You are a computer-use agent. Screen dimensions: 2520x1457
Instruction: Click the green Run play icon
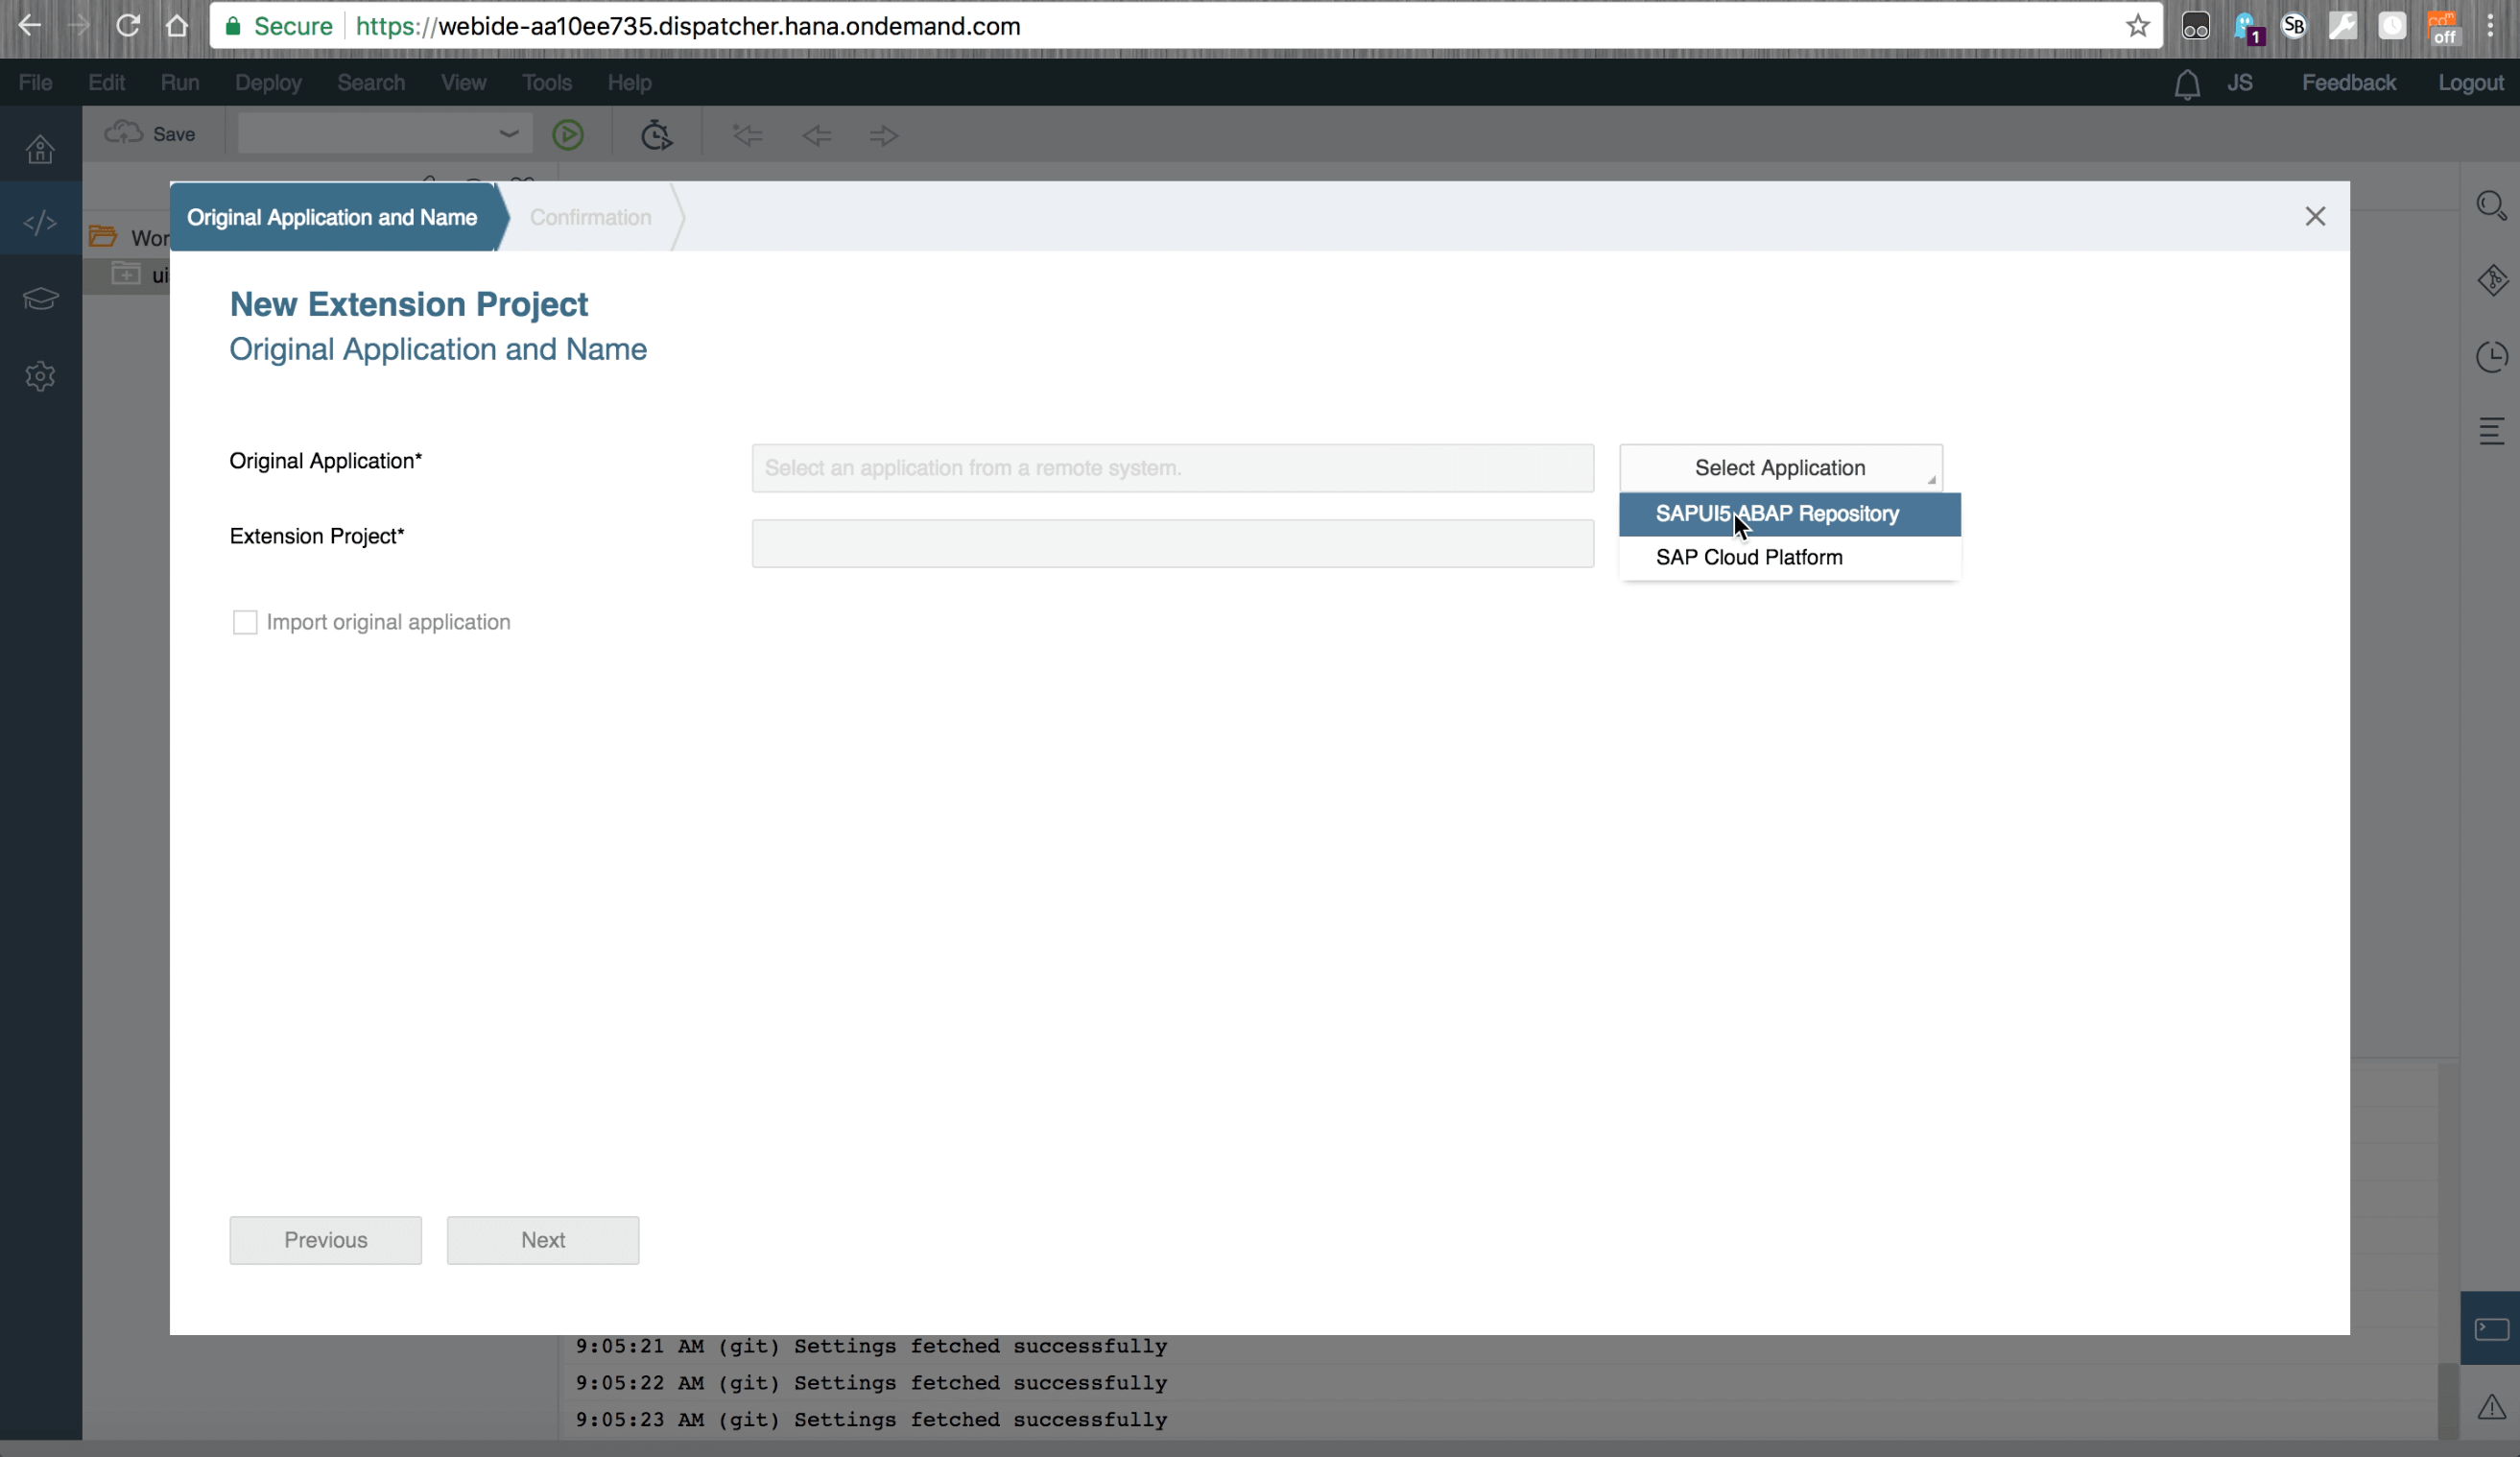pos(568,135)
